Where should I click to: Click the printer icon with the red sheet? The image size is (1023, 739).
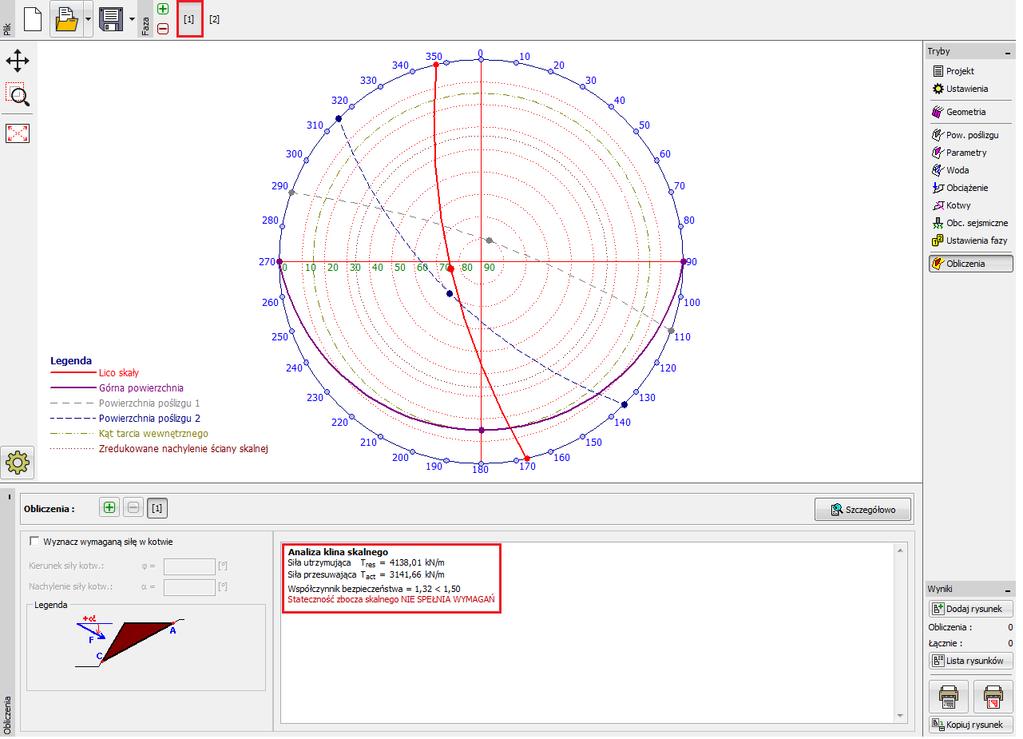pyautogui.click(x=992, y=697)
